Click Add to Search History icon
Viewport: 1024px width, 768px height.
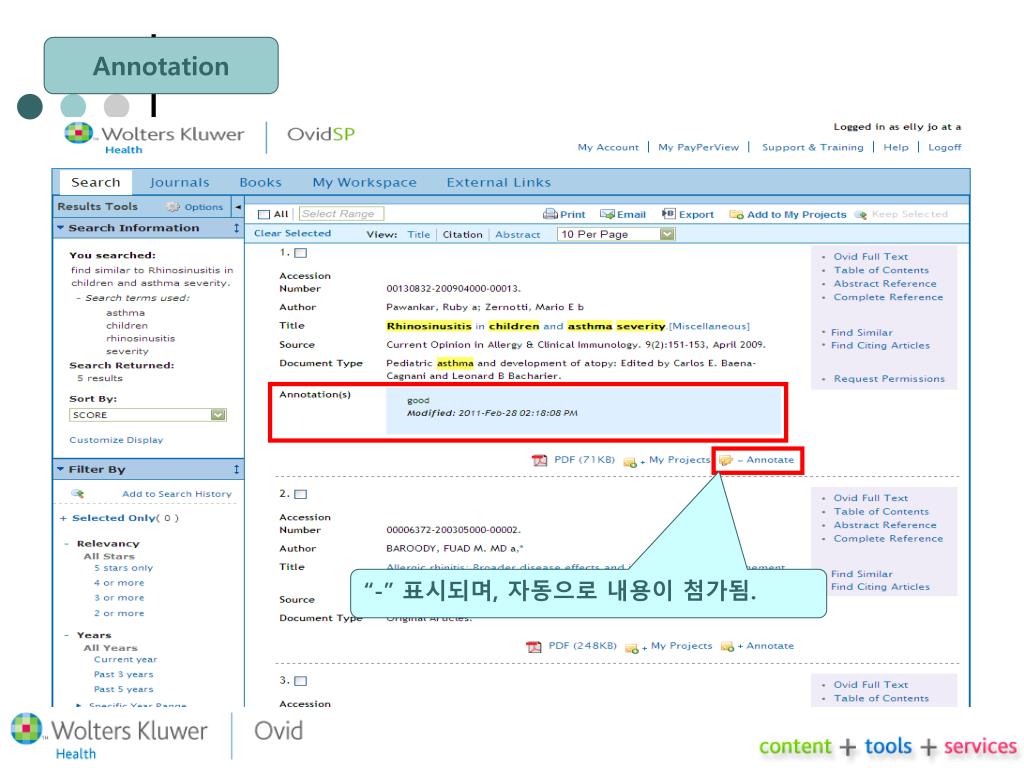pyautogui.click(x=78, y=494)
